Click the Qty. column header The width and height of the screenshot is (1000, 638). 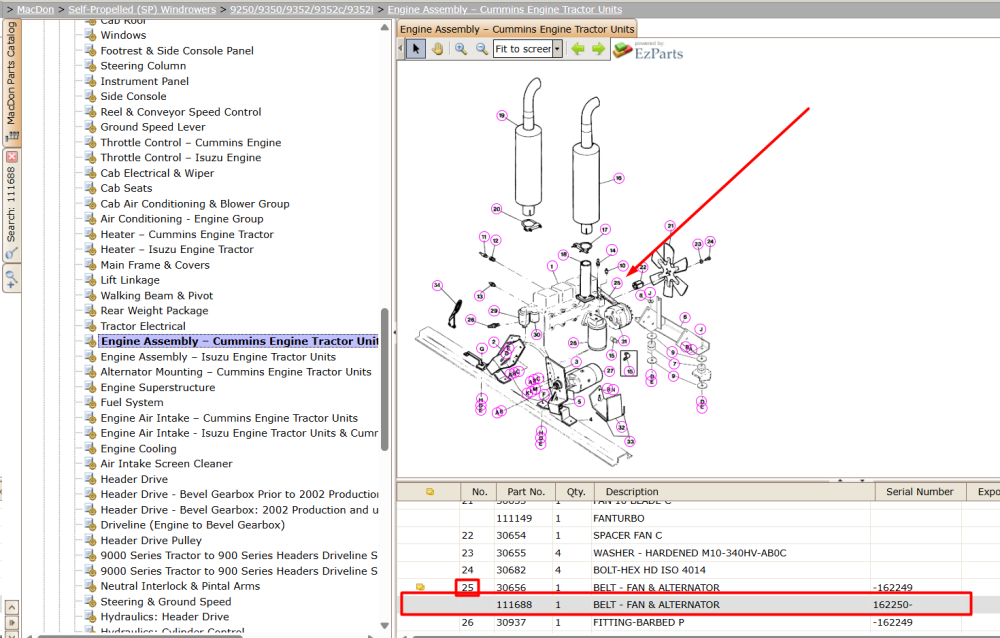[575, 492]
